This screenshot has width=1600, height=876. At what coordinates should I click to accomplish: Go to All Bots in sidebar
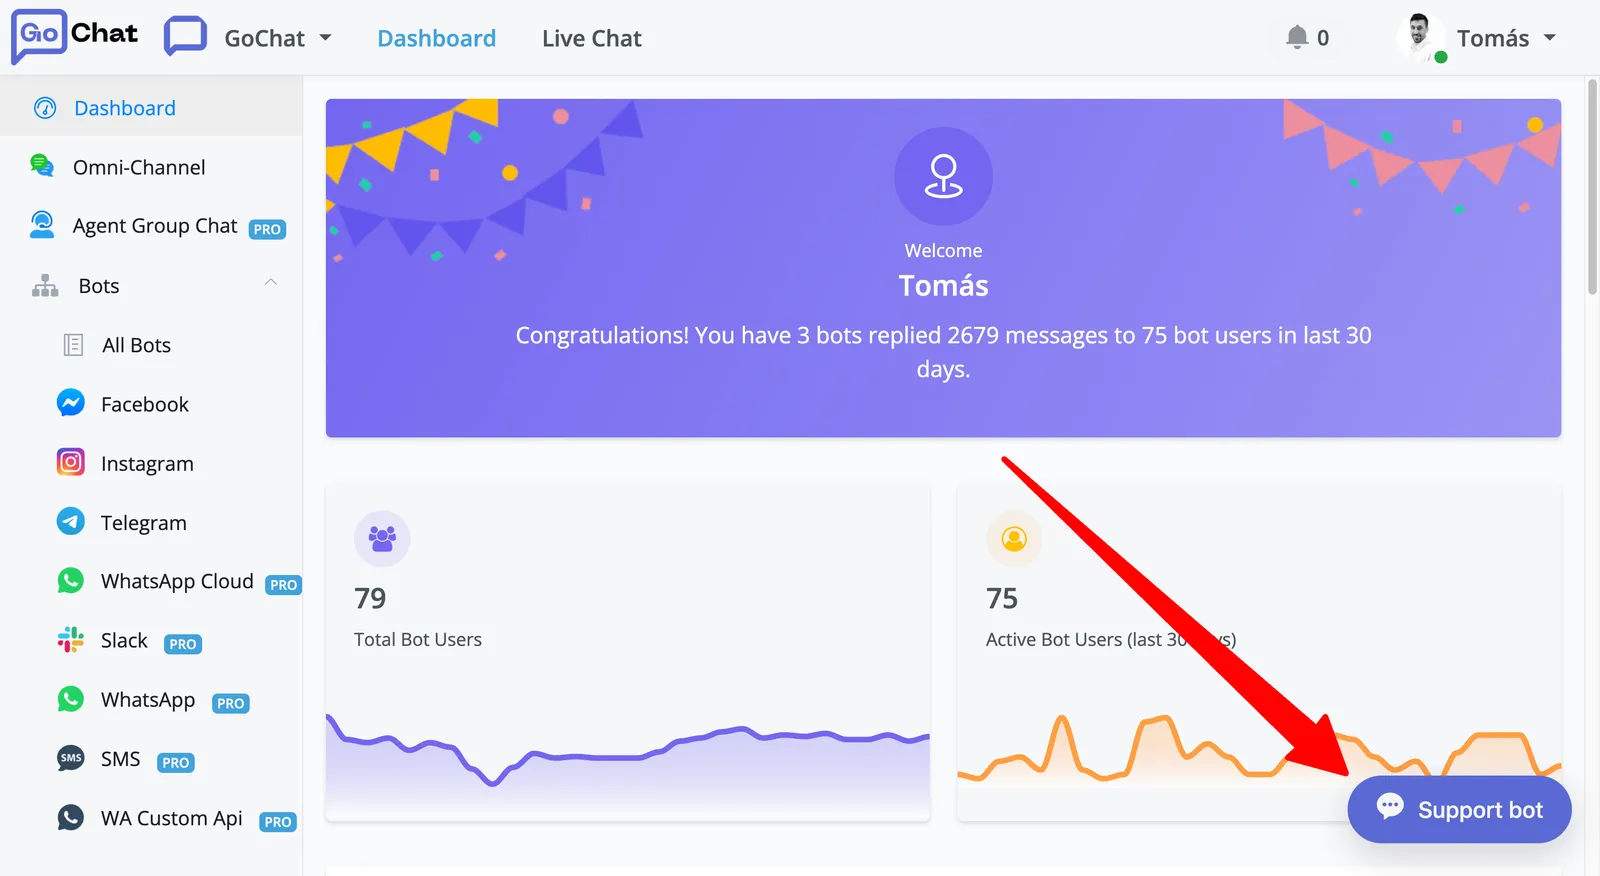click(136, 345)
